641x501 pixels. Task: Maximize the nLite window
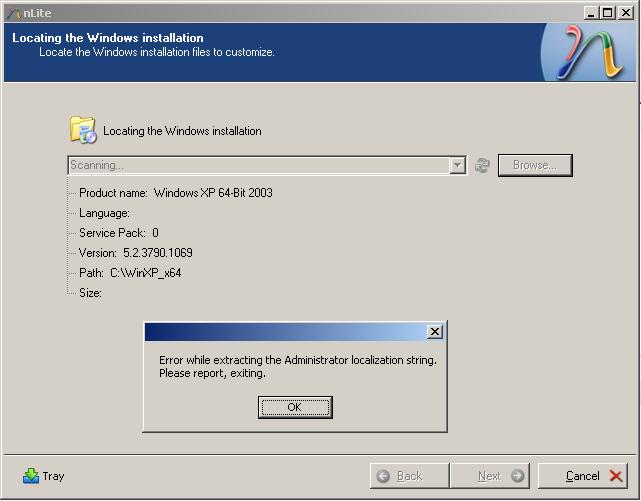click(x=608, y=13)
